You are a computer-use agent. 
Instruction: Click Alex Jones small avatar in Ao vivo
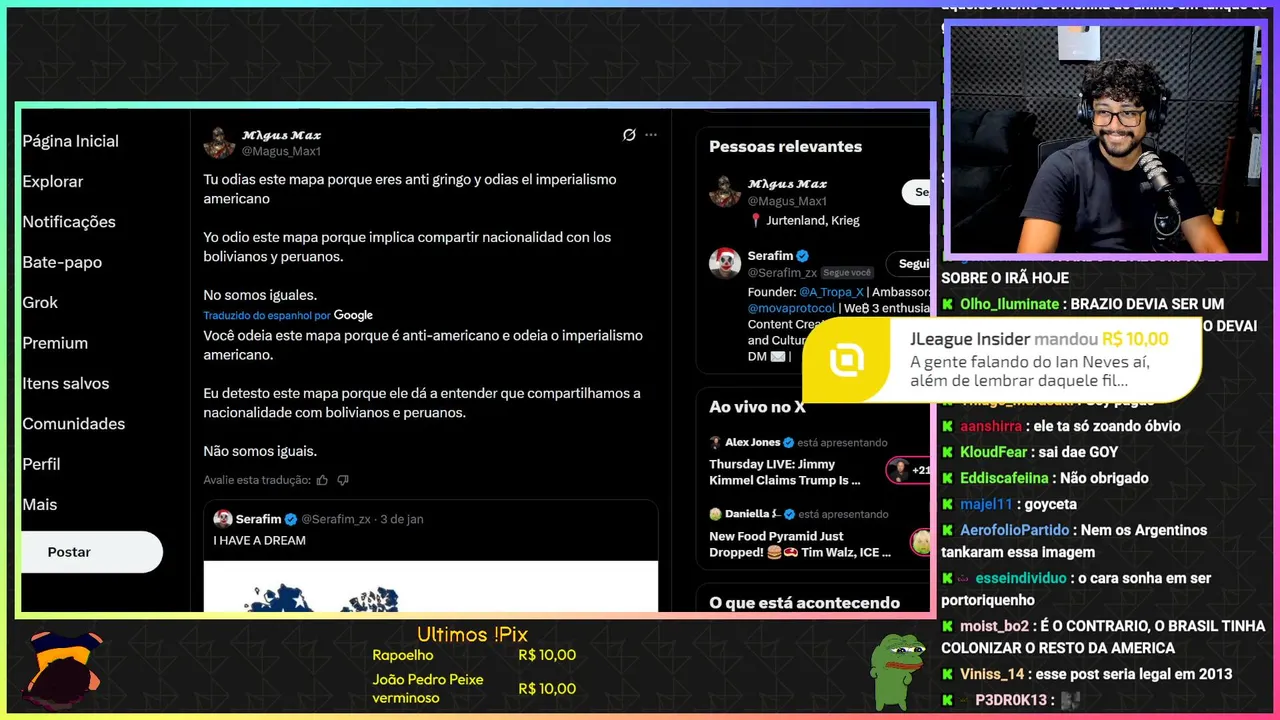tap(715, 442)
